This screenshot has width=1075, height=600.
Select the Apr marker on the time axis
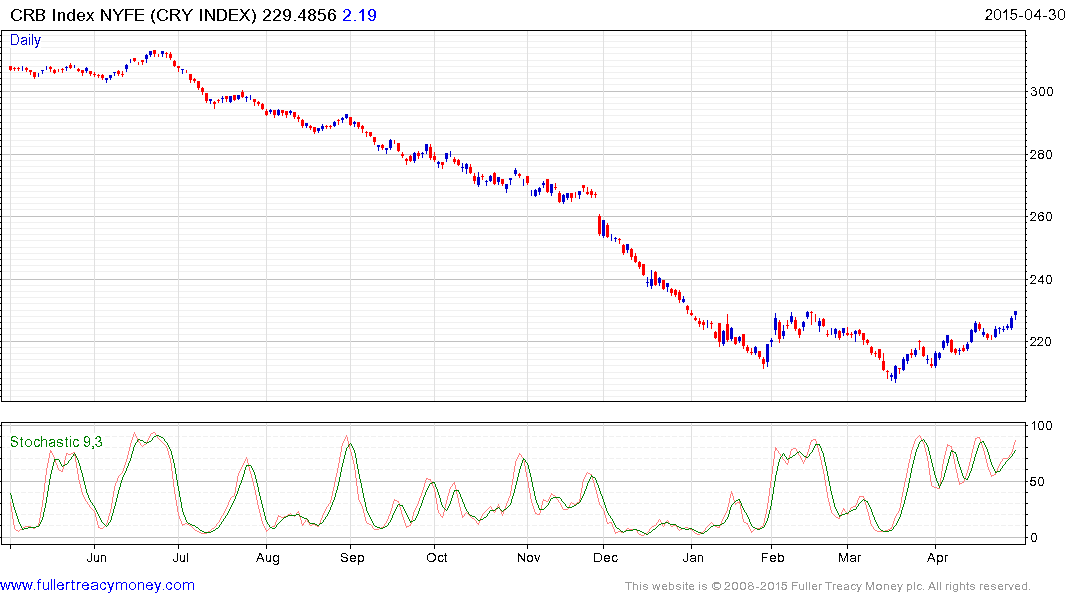pos(936,559)
